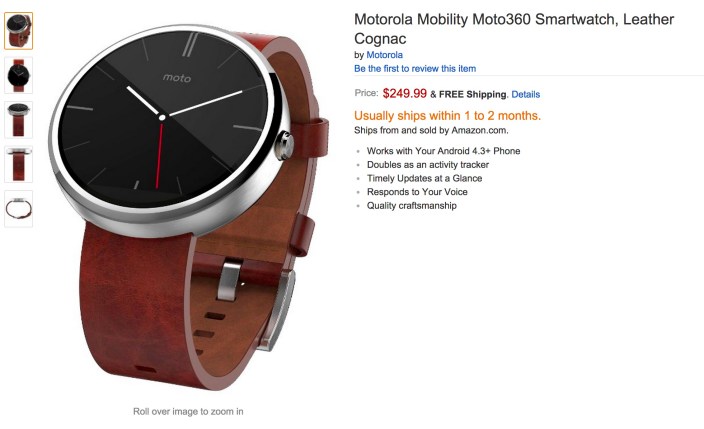704x429 pixels.
Task: Click 'Usually ships within 1 to 2 months'
Action: pyautogui.click(x=447, y=115)
